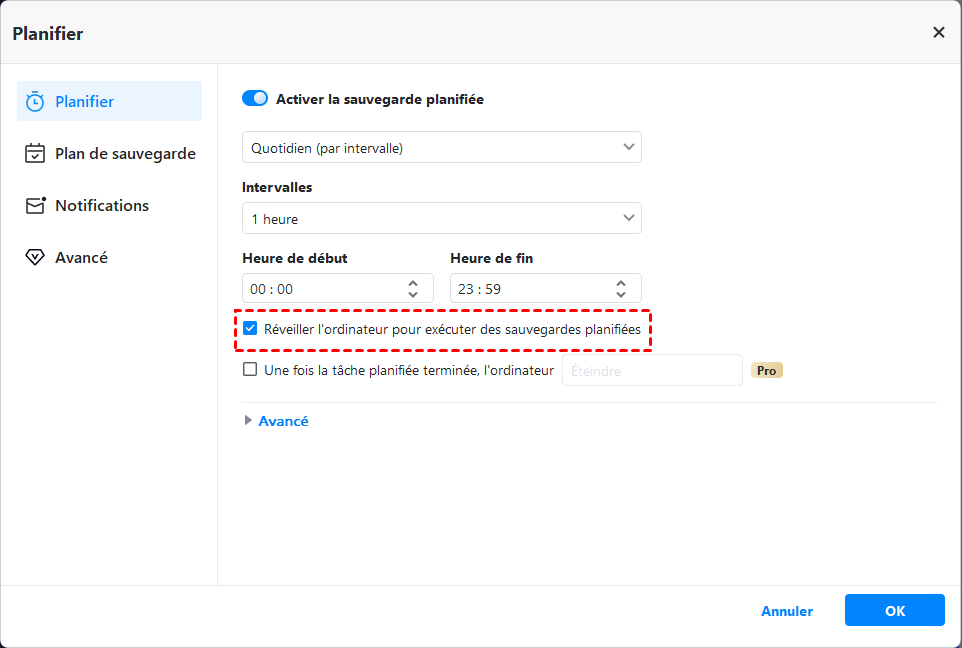Open the Intervalles 1 heure dropdown
962x648 pixels.
point(441,218)
